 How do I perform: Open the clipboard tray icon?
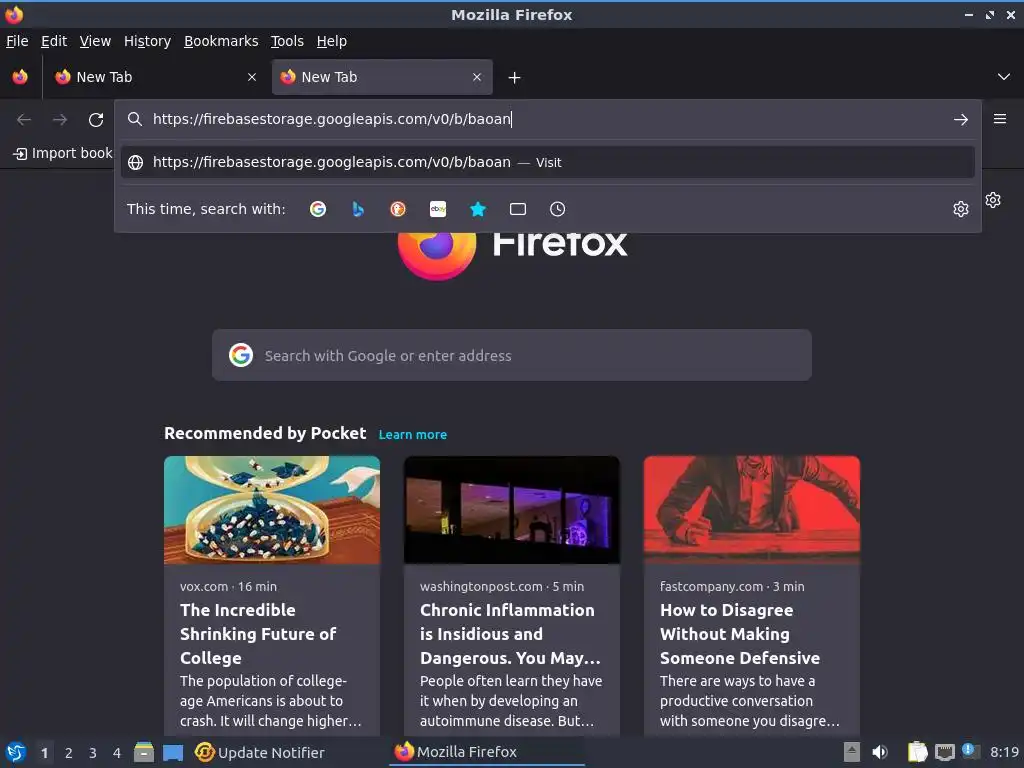click(x=917, y=752)
